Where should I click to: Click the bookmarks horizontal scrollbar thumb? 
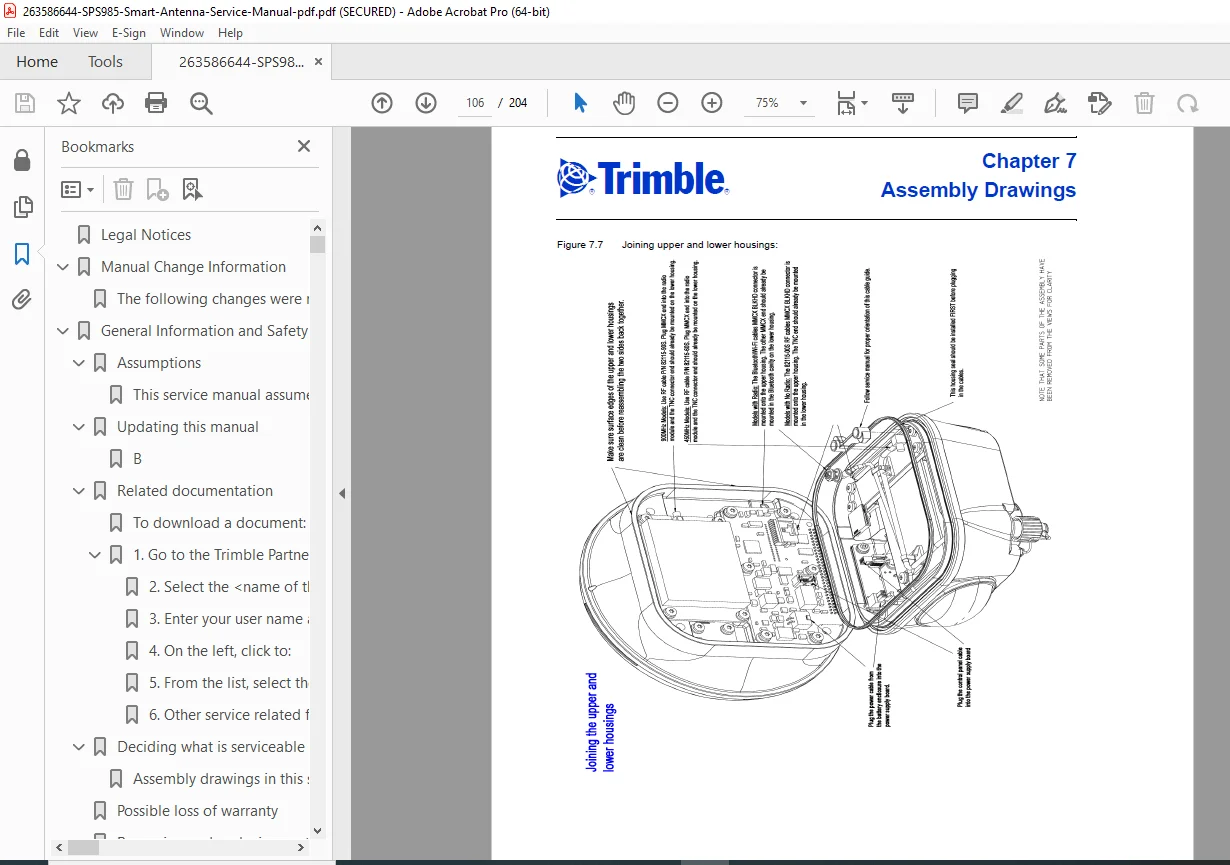coord(84,848)
